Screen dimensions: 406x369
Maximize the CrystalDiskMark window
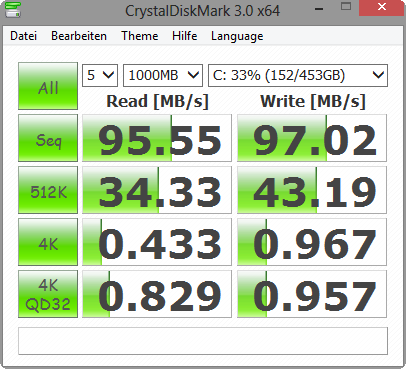click(x=346, y=7)
